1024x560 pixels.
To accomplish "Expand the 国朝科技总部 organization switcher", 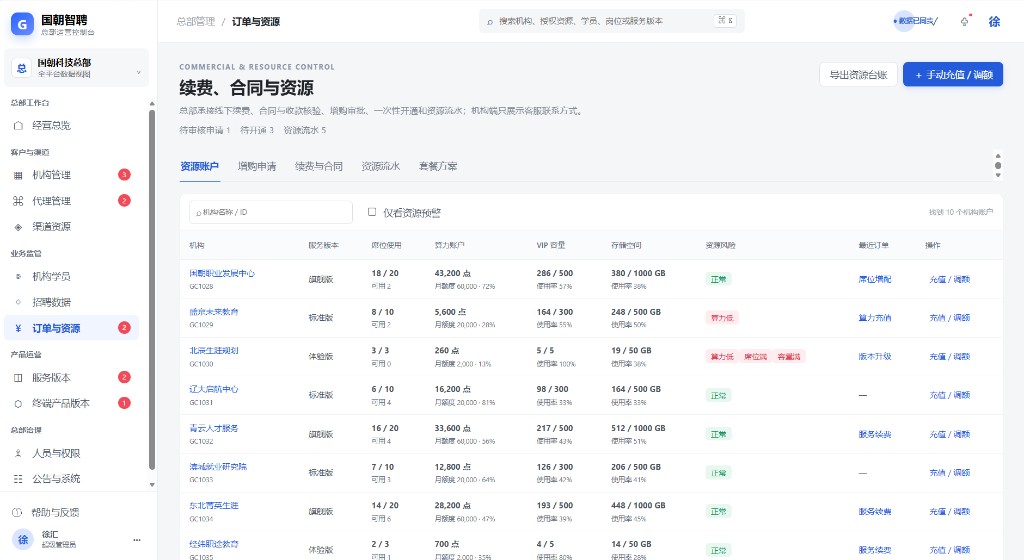I will [x=76, y=68].
